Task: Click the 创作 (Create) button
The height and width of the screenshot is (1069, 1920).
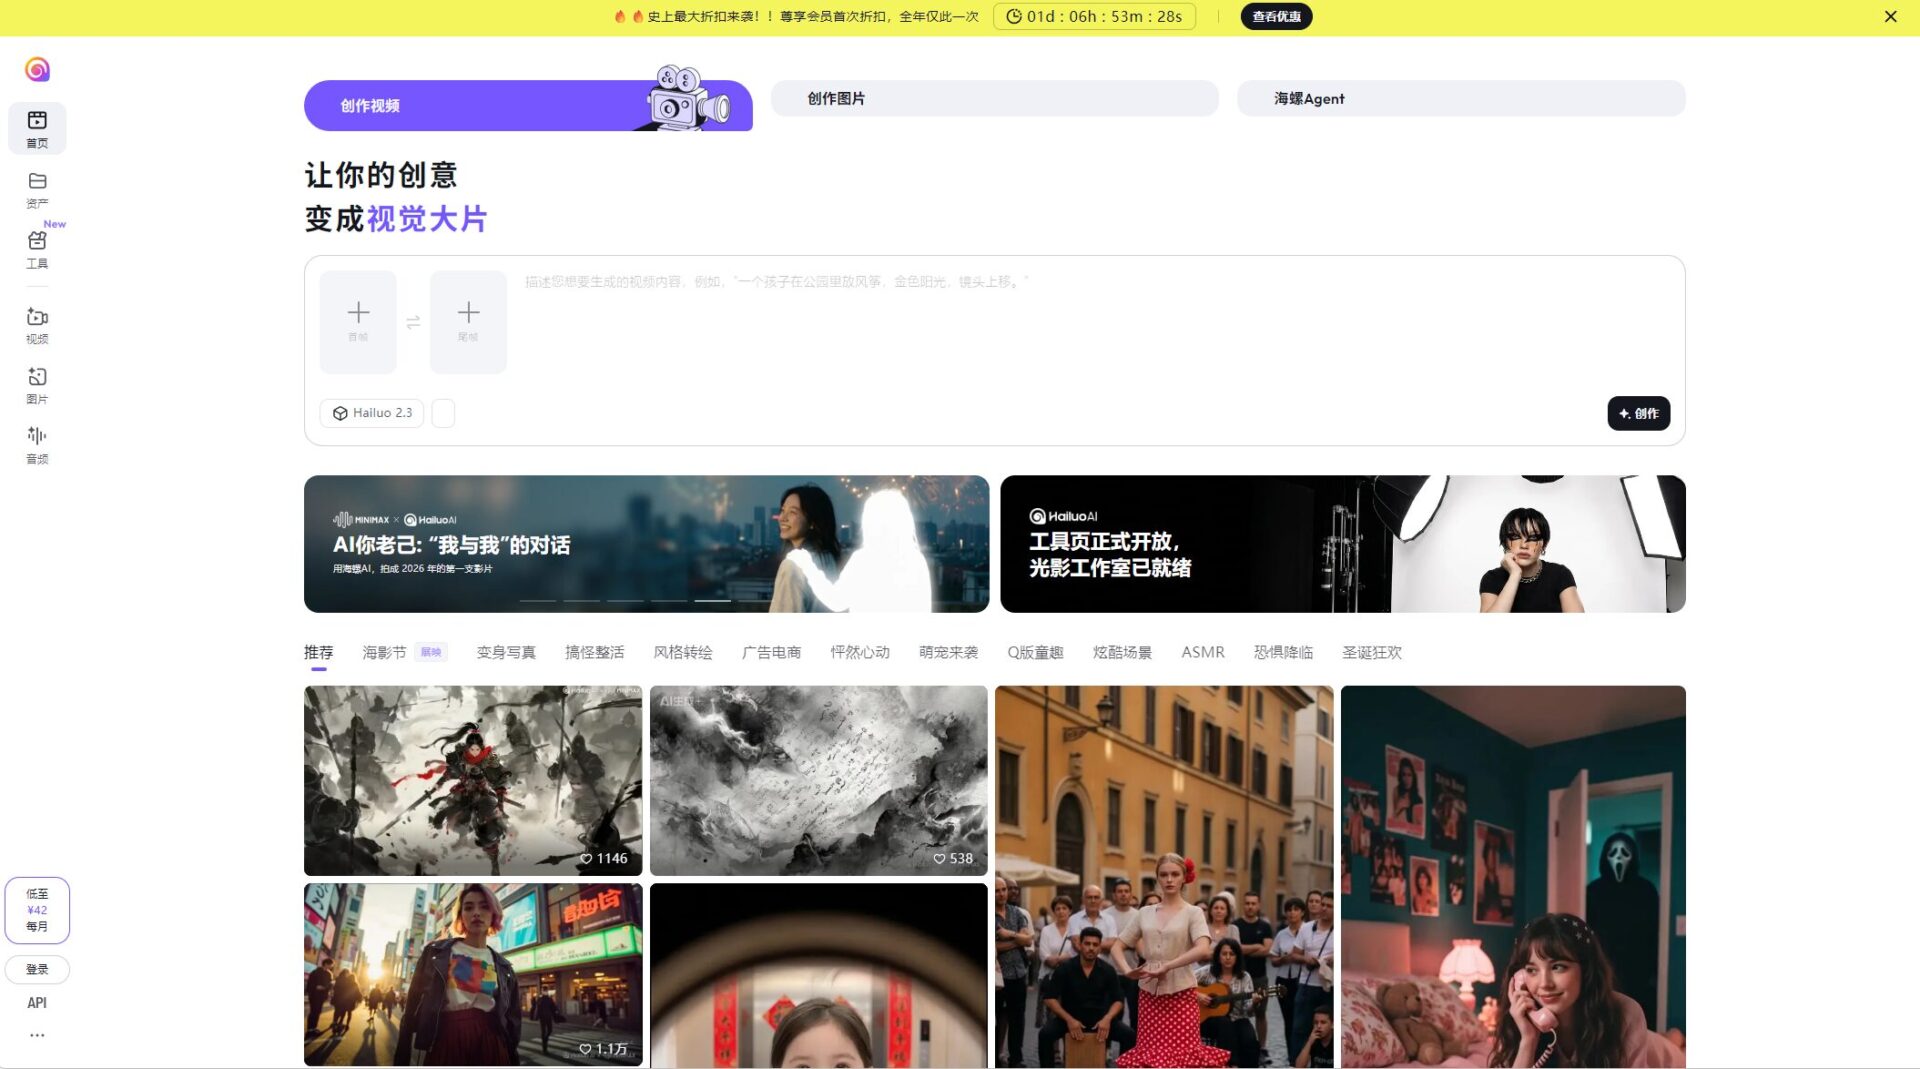Action: pyautogui.click(x=1638, y=413)
